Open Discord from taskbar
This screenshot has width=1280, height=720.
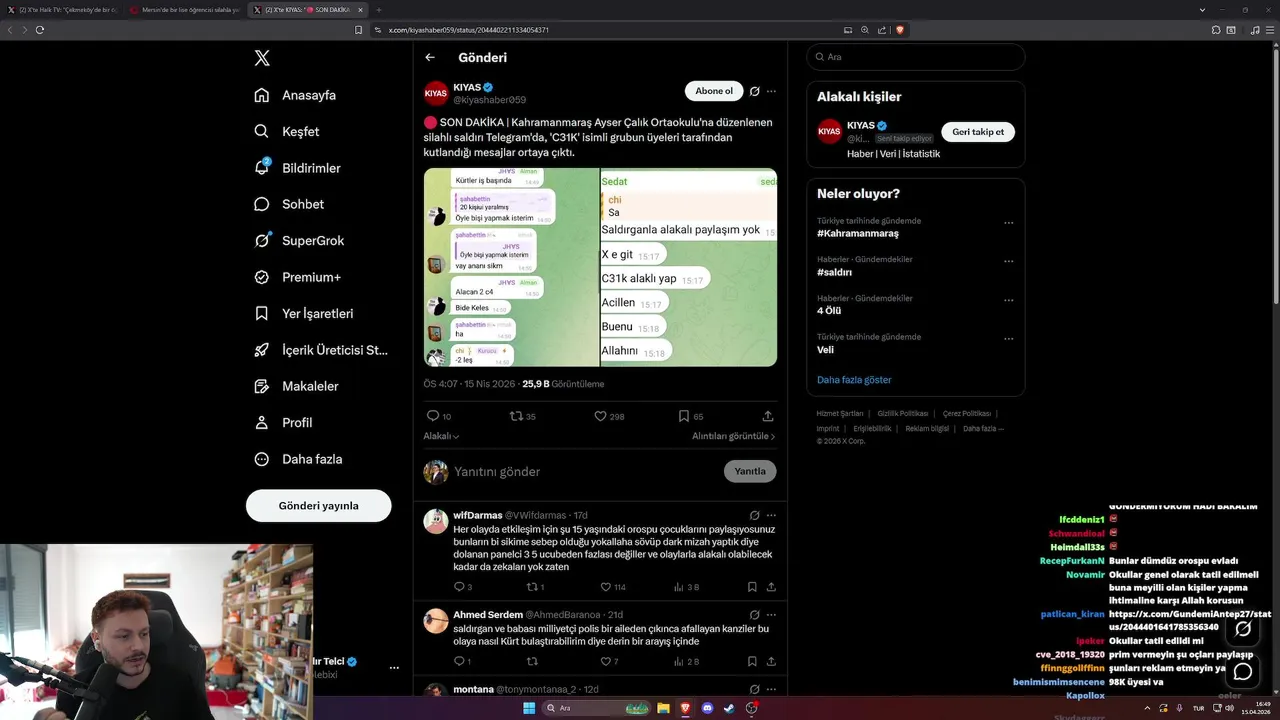click(x=707, y=708)
